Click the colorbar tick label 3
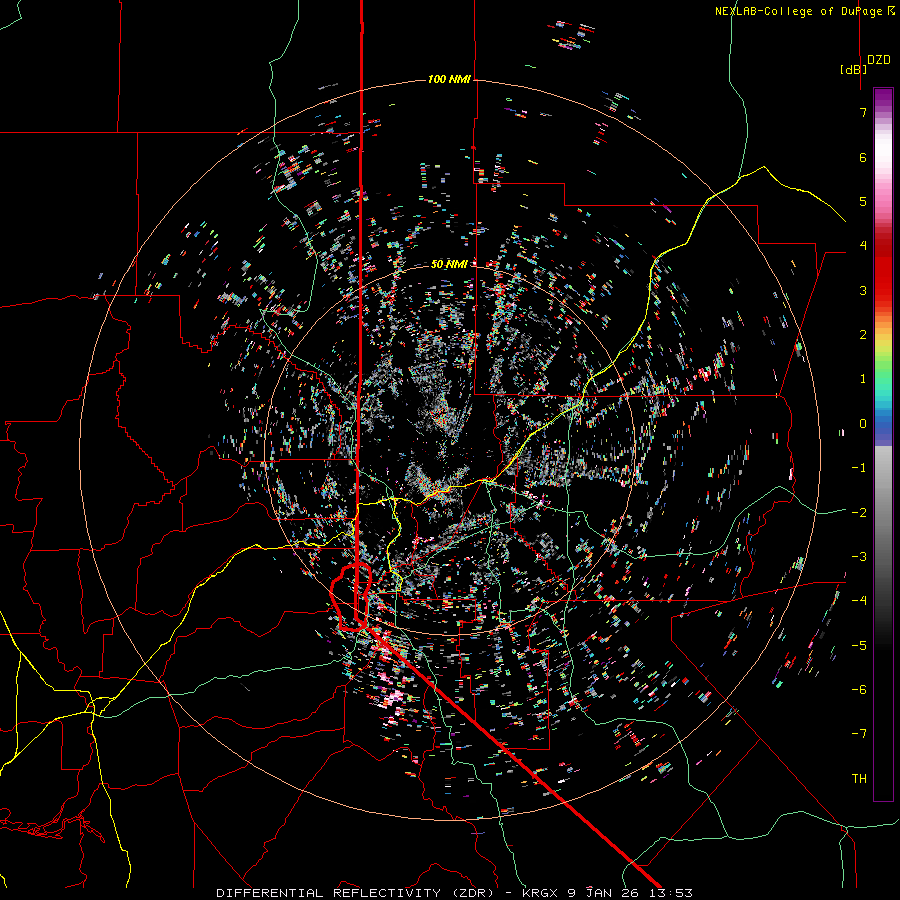Viewport: 900px width, 900px height. (863, 290)
